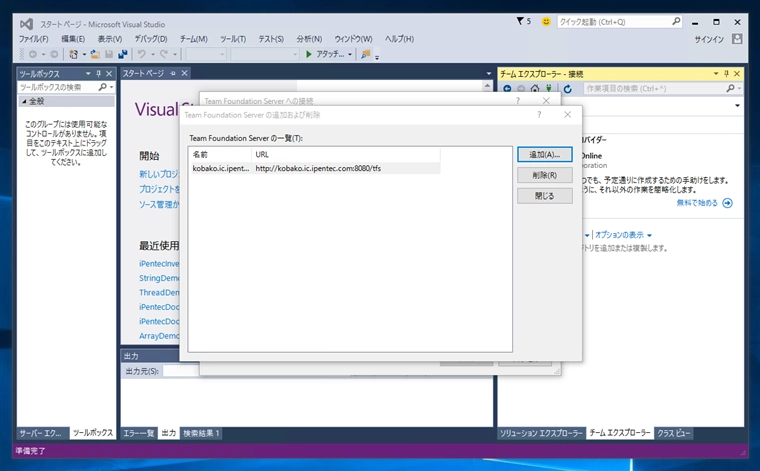Click the 削除(R) button
Image resolution: width=760 pixels, height=471 pixels.
pyautogui.click(x=545, y=175)
